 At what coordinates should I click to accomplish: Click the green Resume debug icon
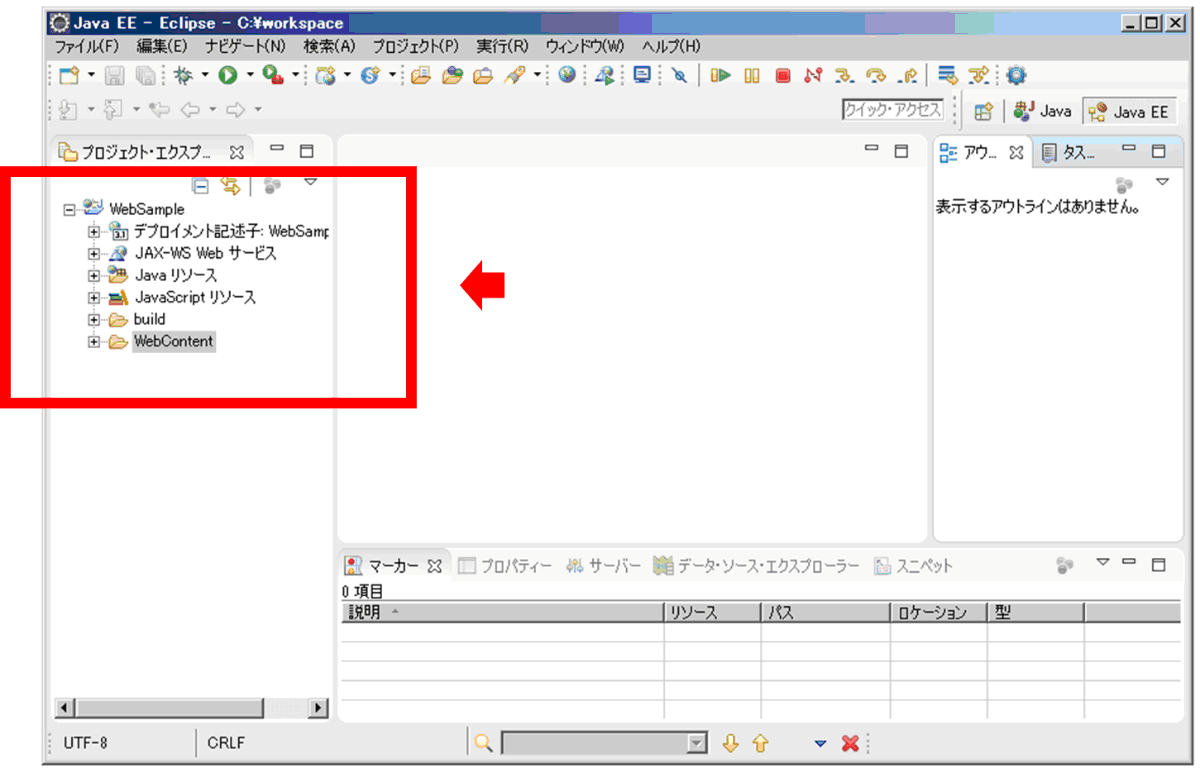pos(721,75)
